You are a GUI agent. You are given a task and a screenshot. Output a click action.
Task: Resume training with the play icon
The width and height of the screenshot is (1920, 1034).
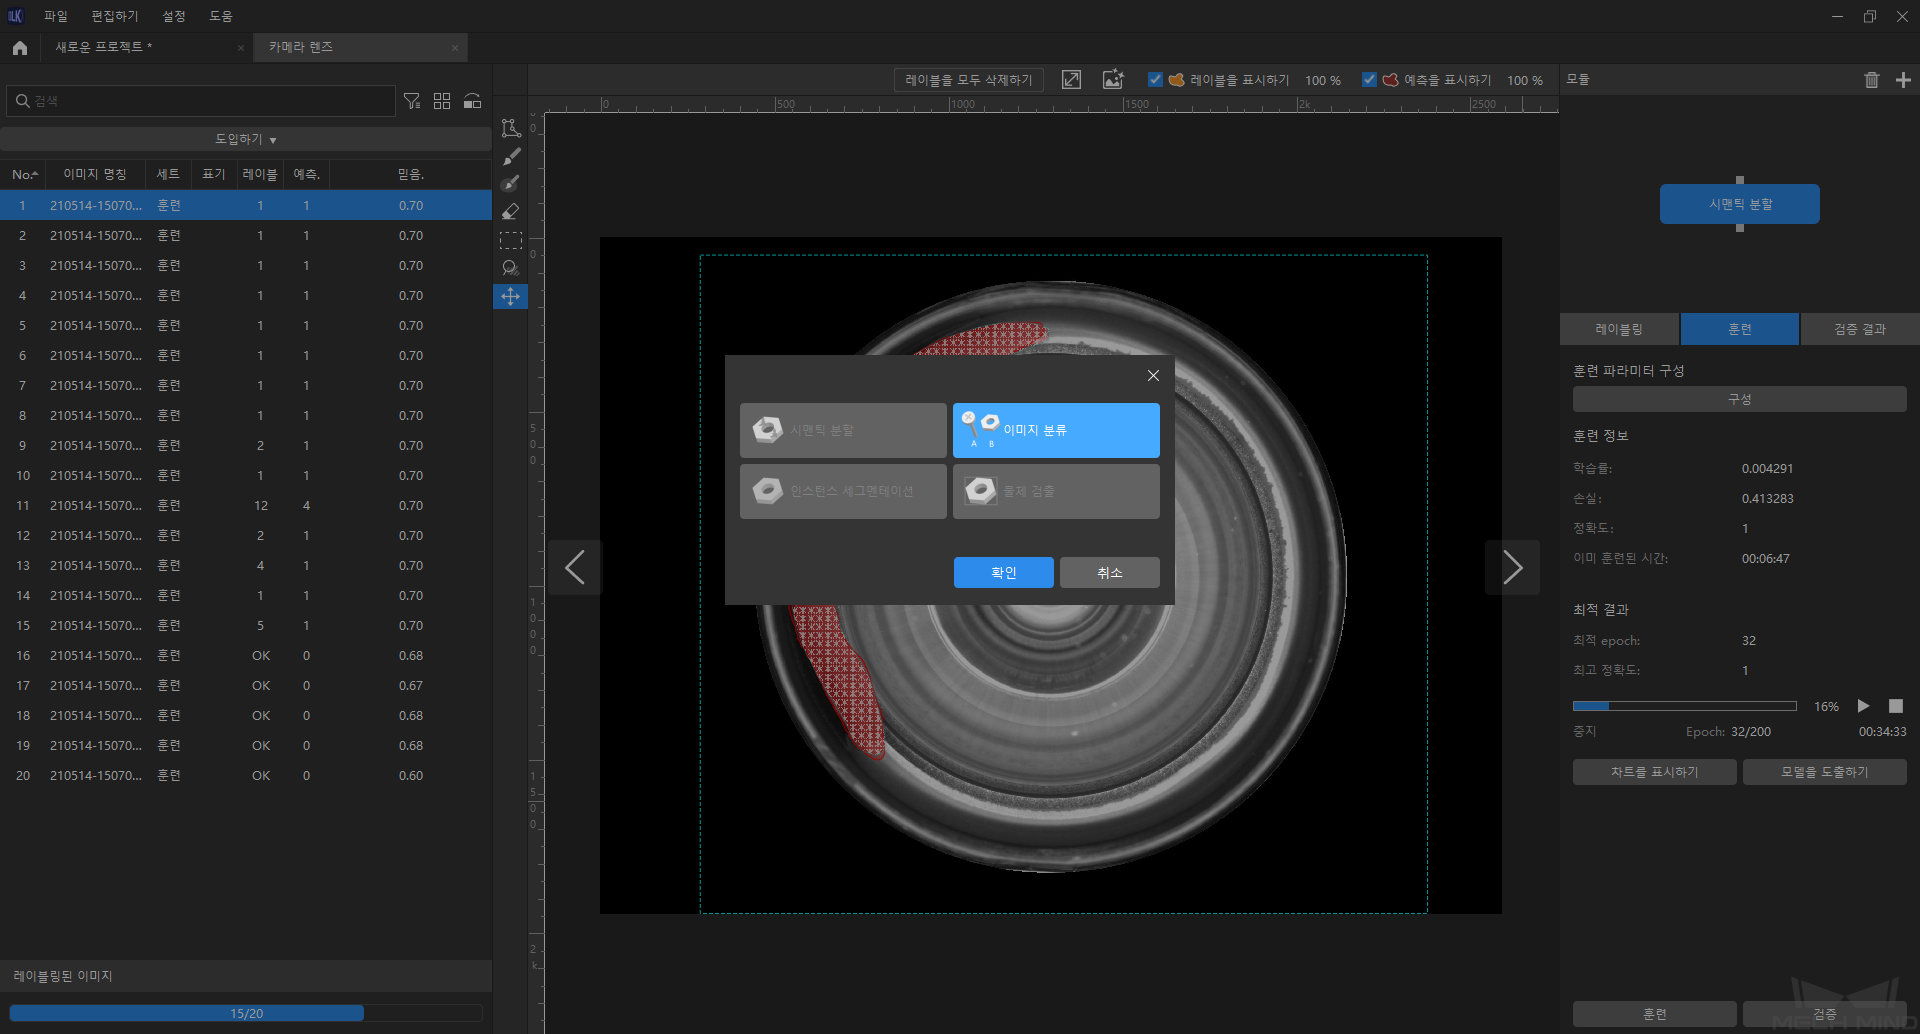tap(1863, 706)
